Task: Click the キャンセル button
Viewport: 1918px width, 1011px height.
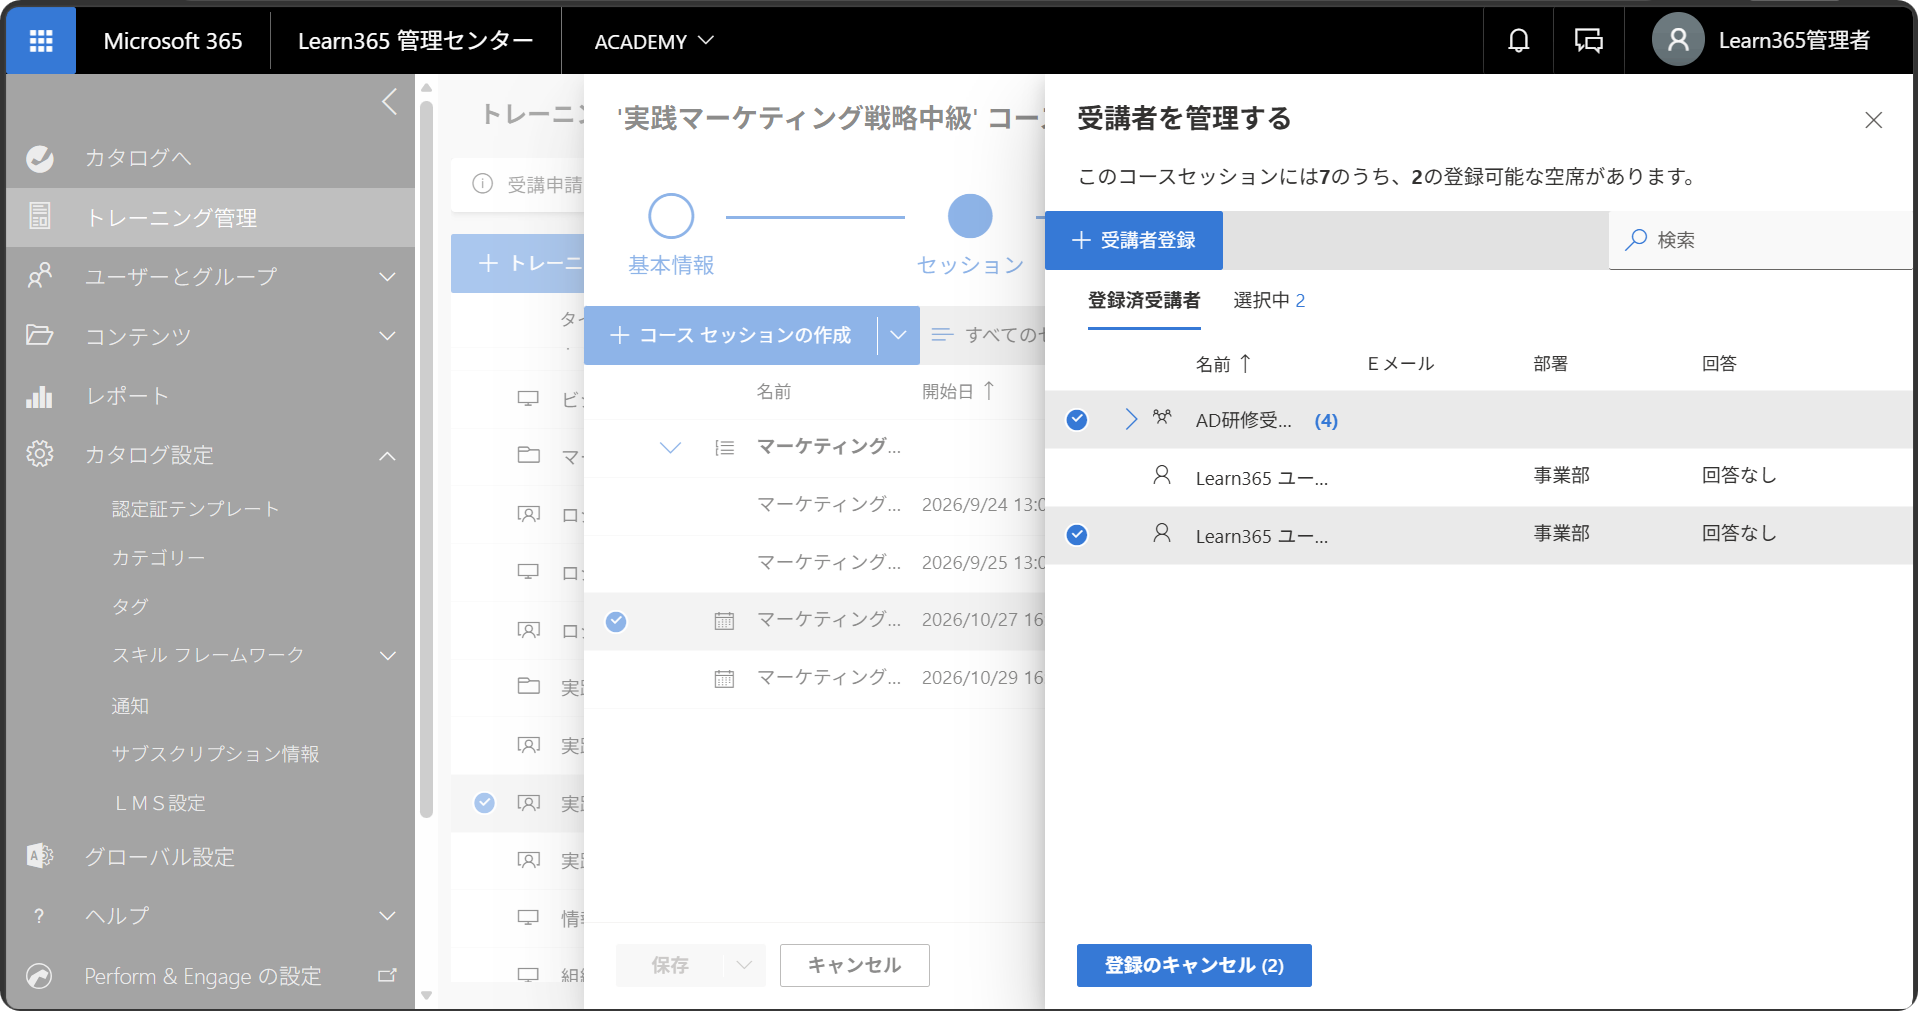Action: 855,965
